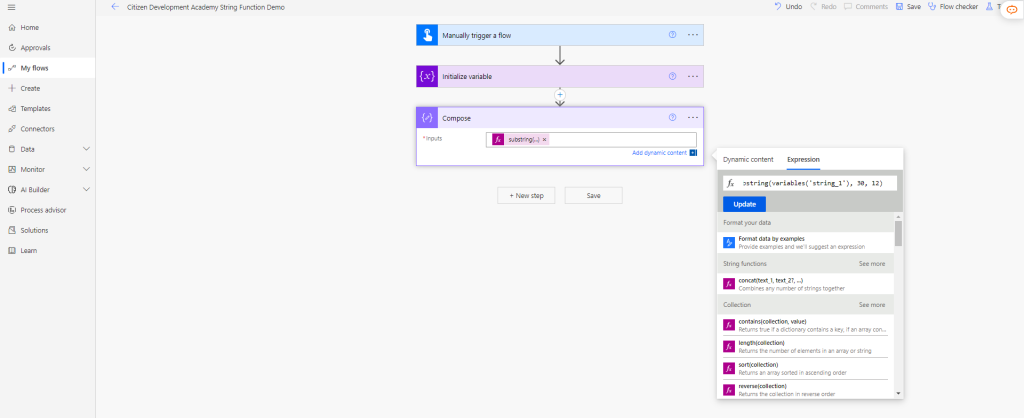Click the back arrow beside flow title
This screenshot has height=418, width=1024.
point(115,7)
